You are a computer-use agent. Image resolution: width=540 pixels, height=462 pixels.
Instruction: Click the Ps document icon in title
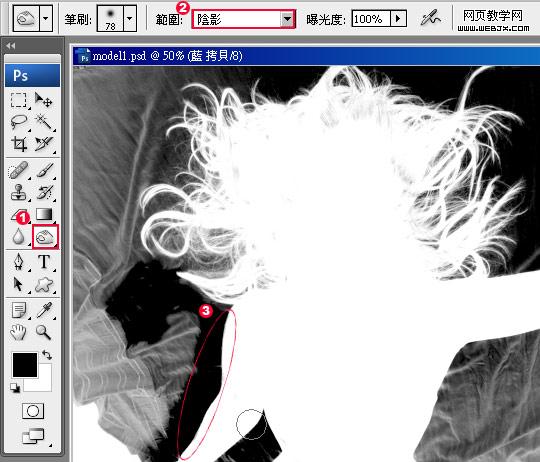pyautogui.click(x=84, y=56)
